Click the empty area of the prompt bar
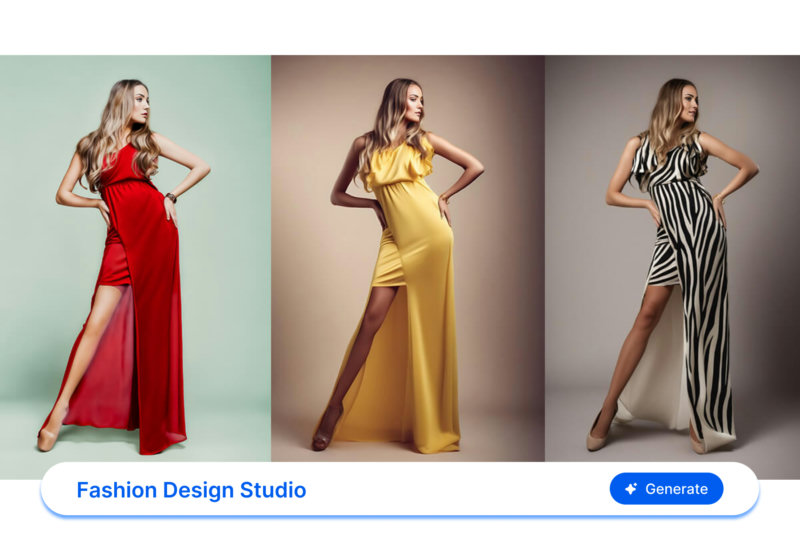The width and height of the screenshot is (800, 533). [450, 490]
